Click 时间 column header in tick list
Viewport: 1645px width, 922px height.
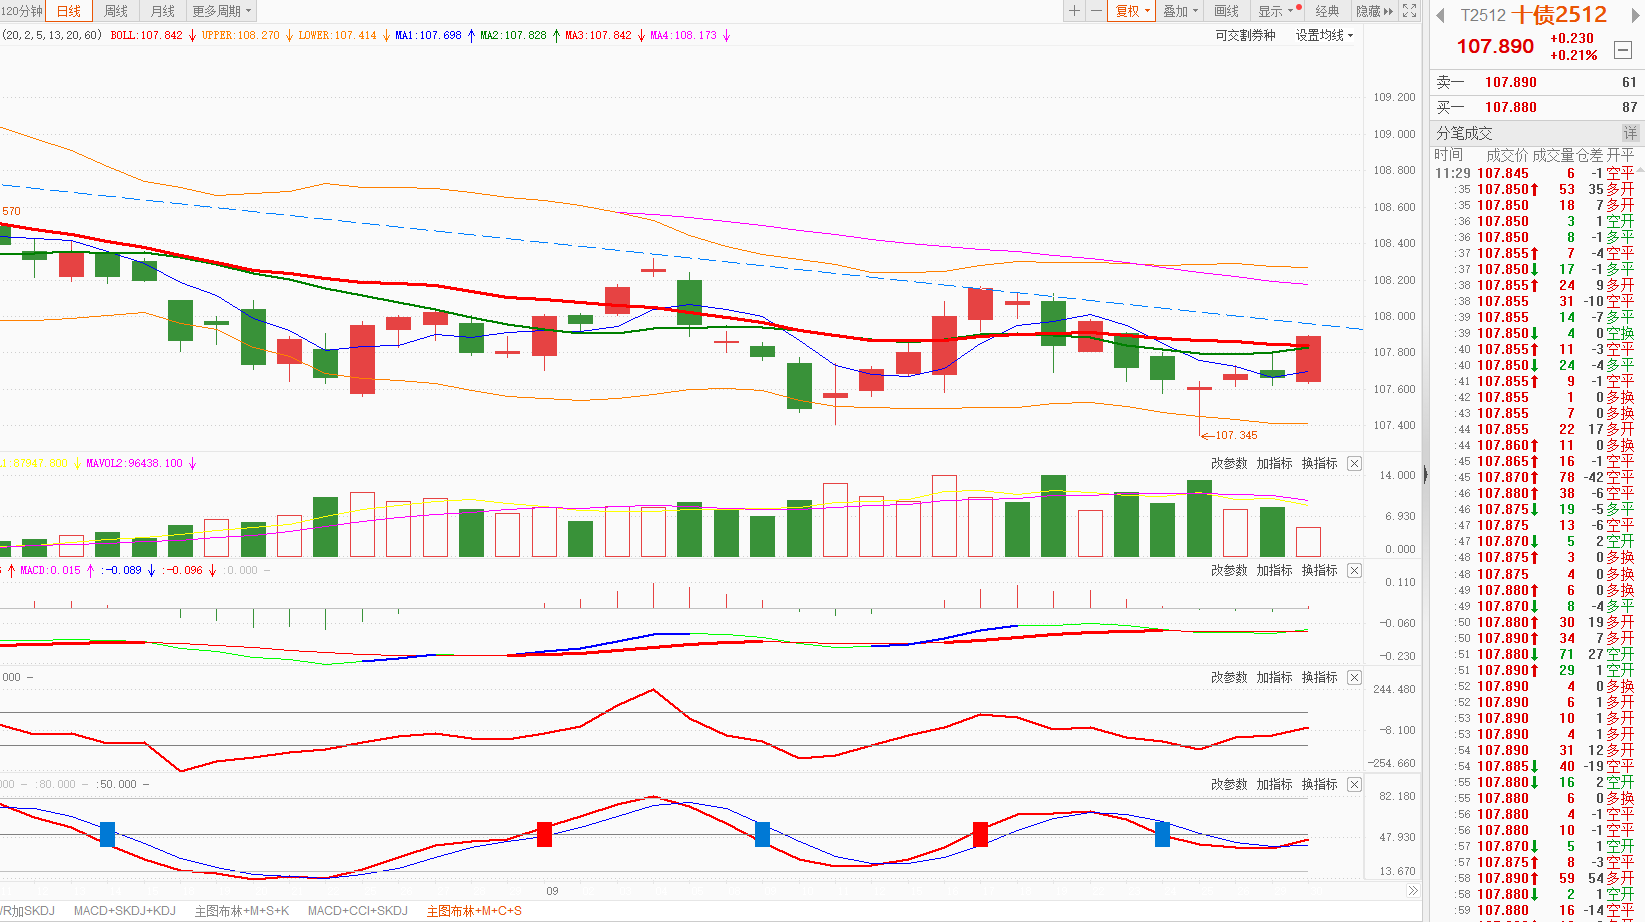[1448, 155]
